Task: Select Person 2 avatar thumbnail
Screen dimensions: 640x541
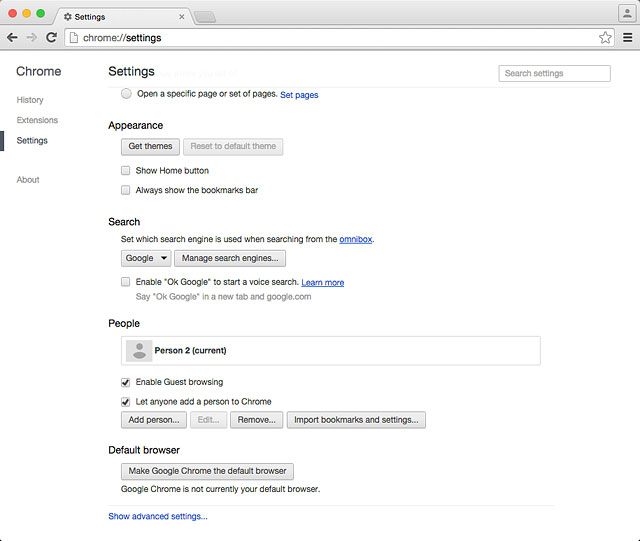Action: 139,351
